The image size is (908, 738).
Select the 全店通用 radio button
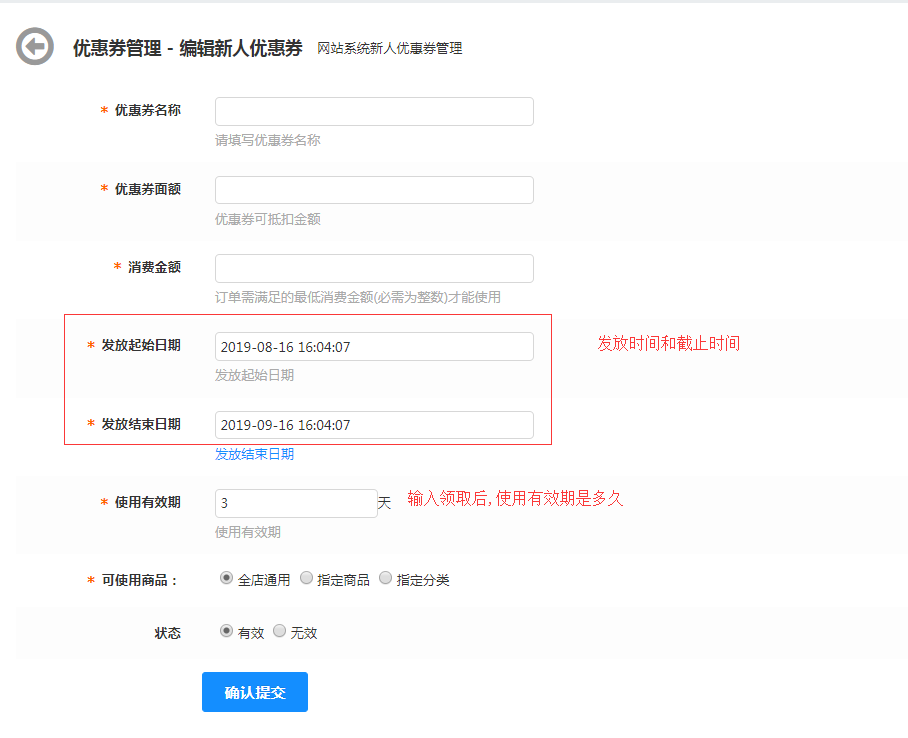point(226,578)
